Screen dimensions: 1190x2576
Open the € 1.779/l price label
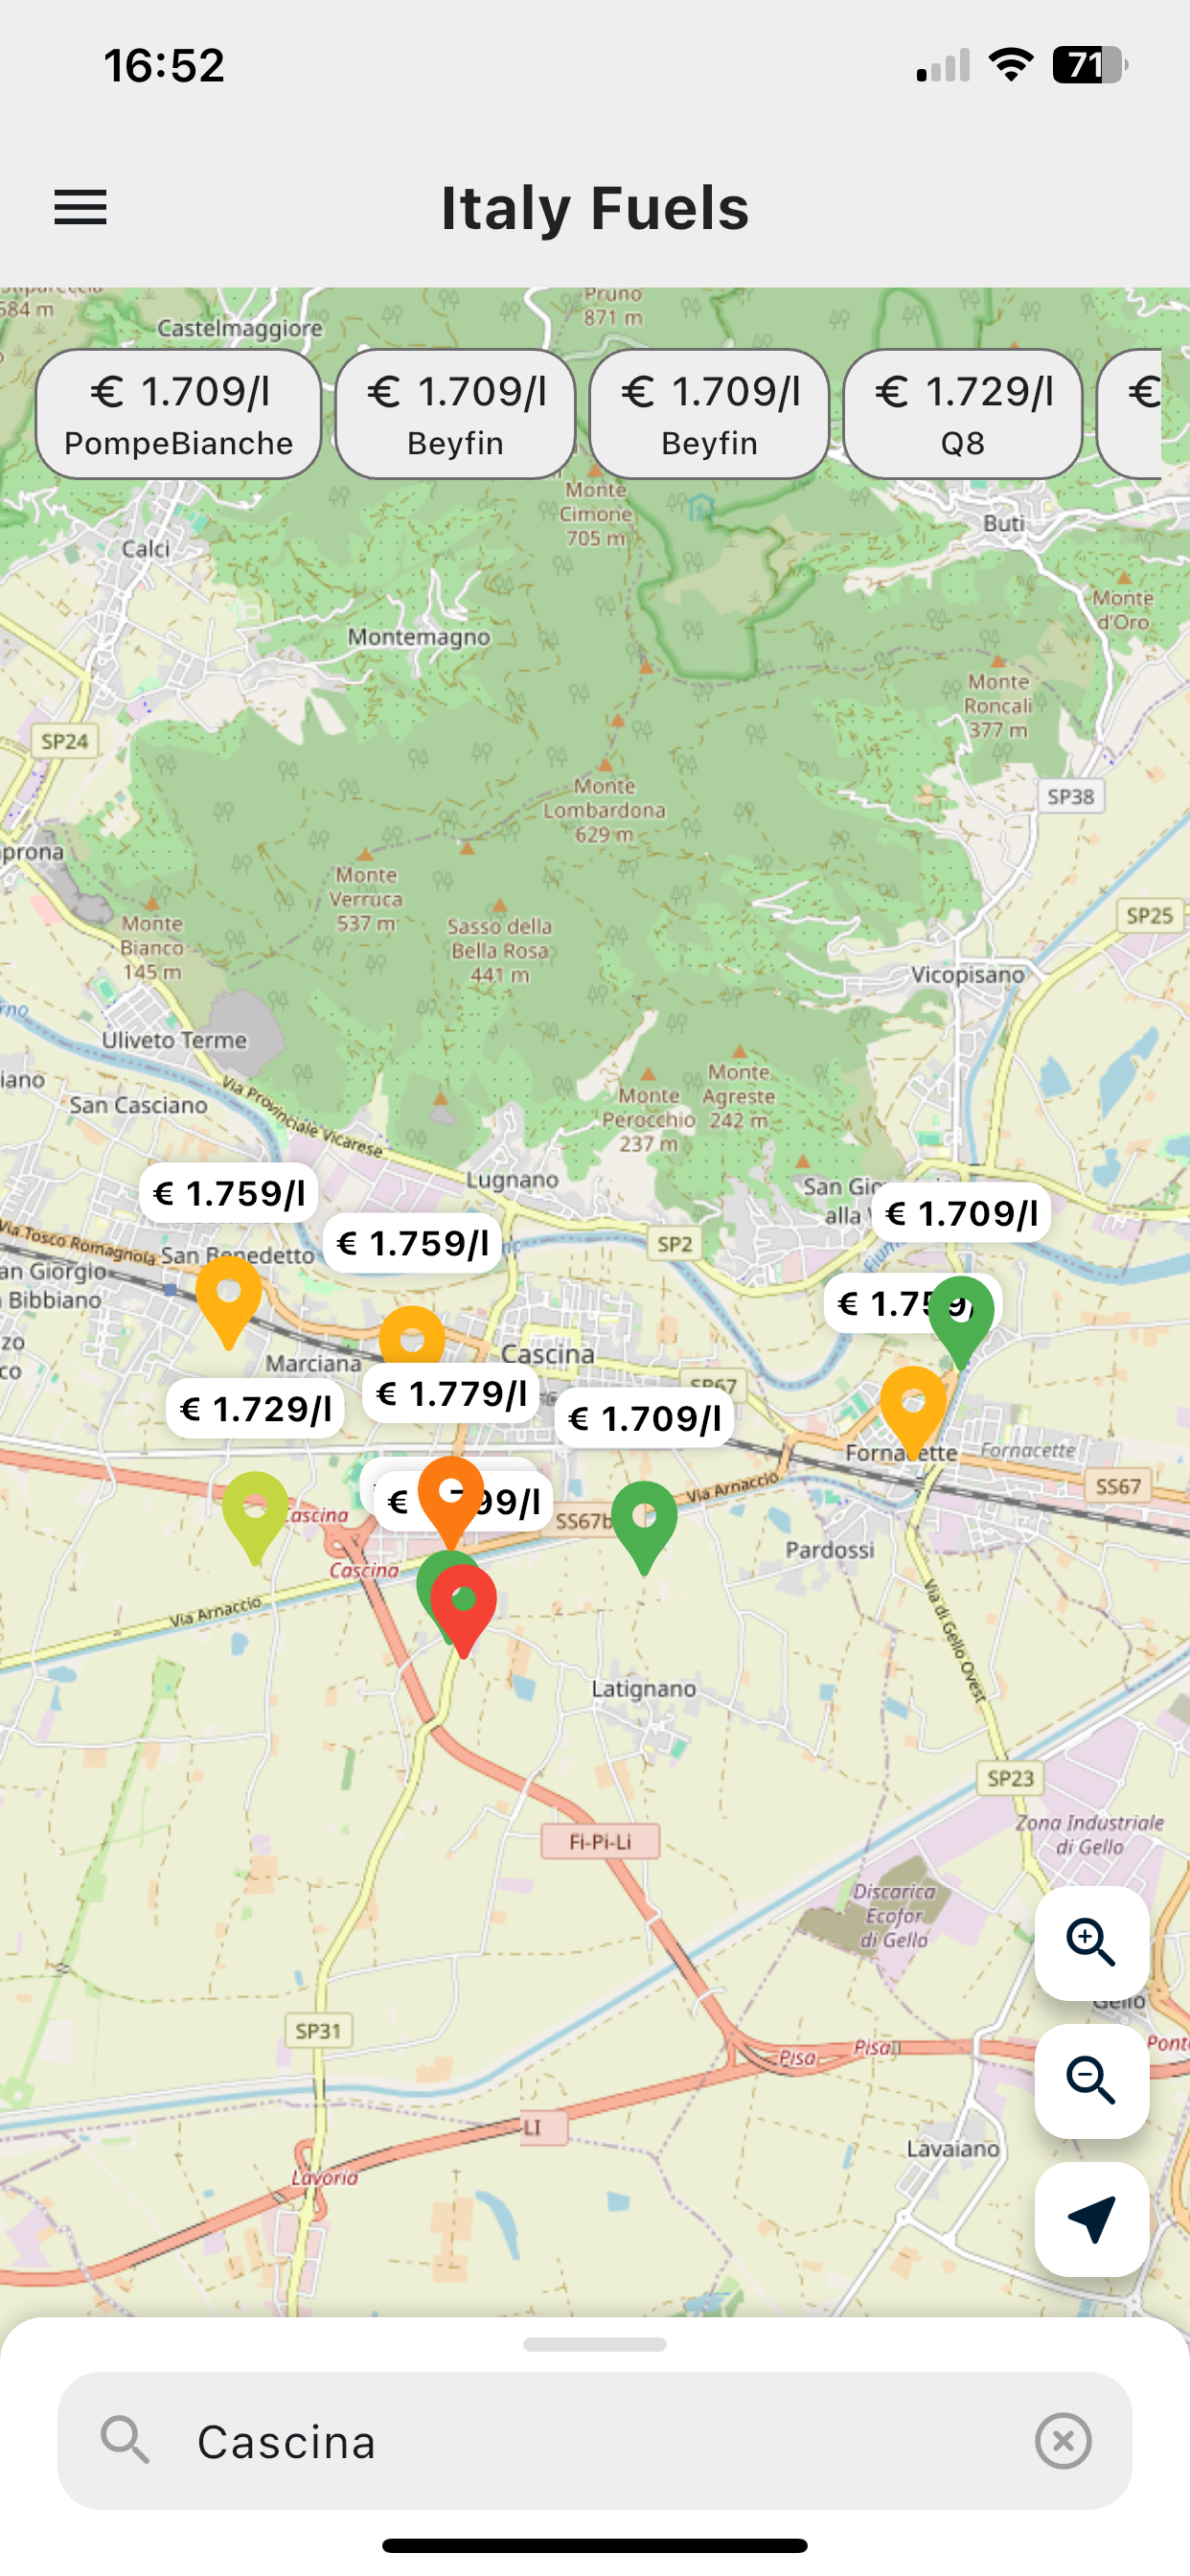[x=452, y=1393]
